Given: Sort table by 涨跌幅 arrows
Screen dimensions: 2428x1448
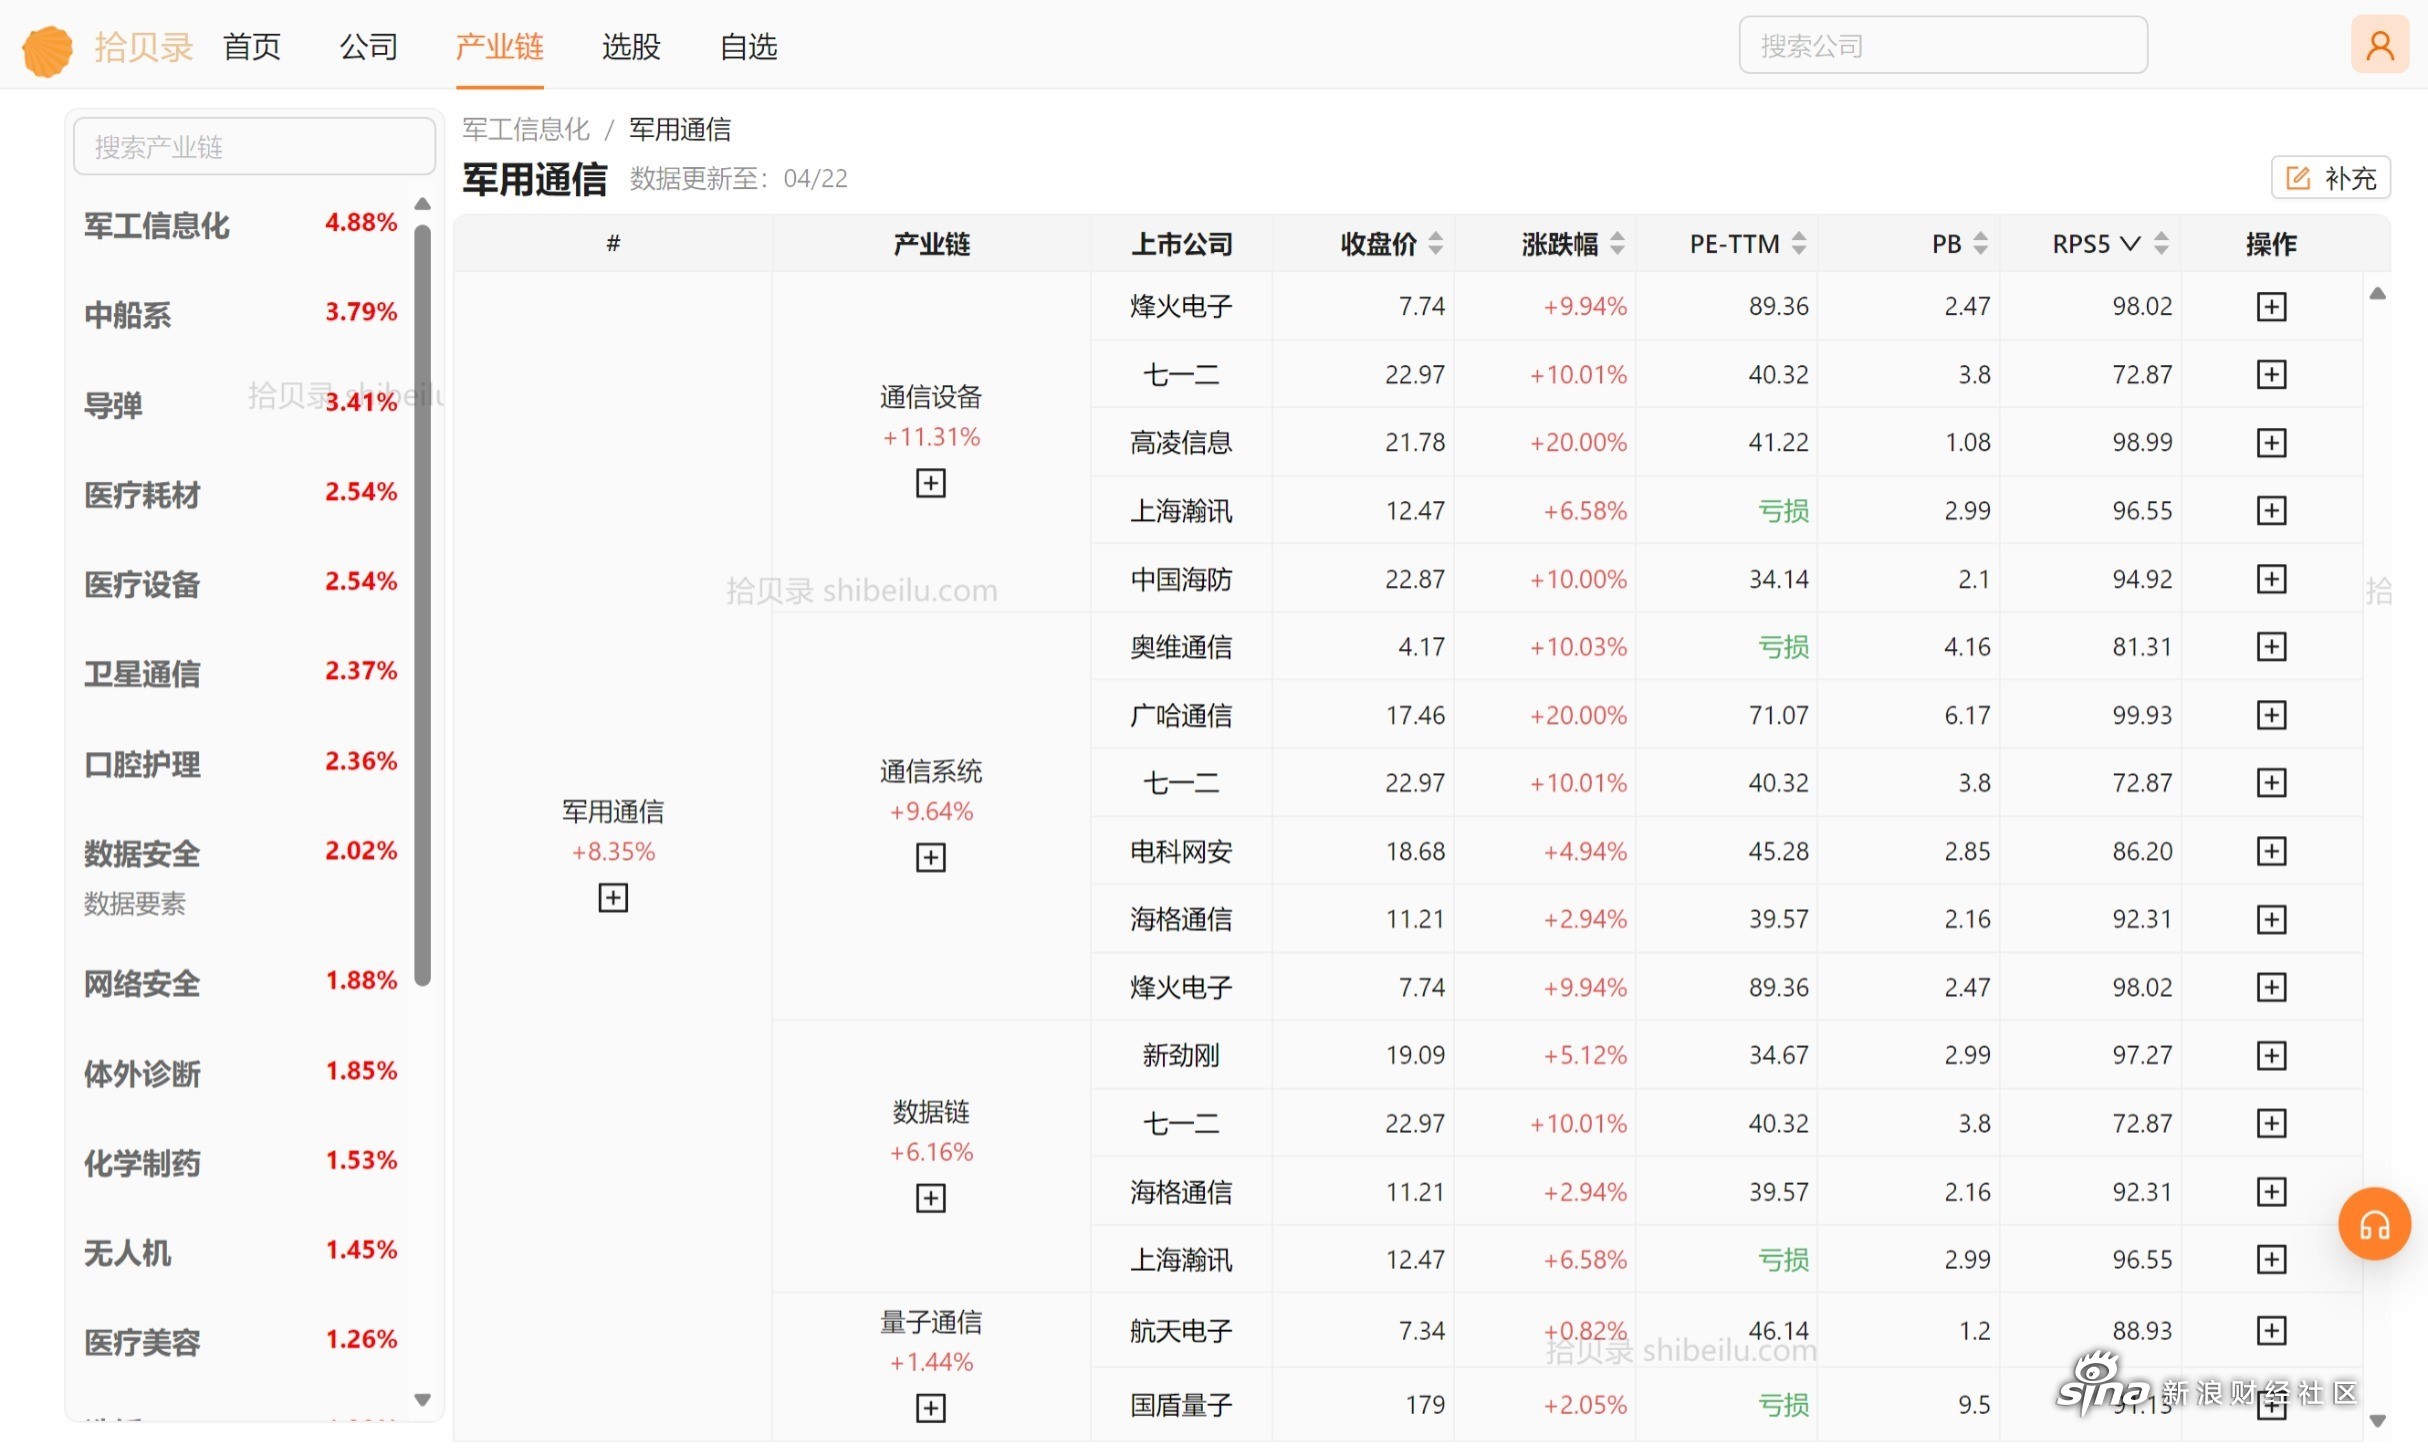Looking at the screenshot, I should click(x=1617, y=243).
